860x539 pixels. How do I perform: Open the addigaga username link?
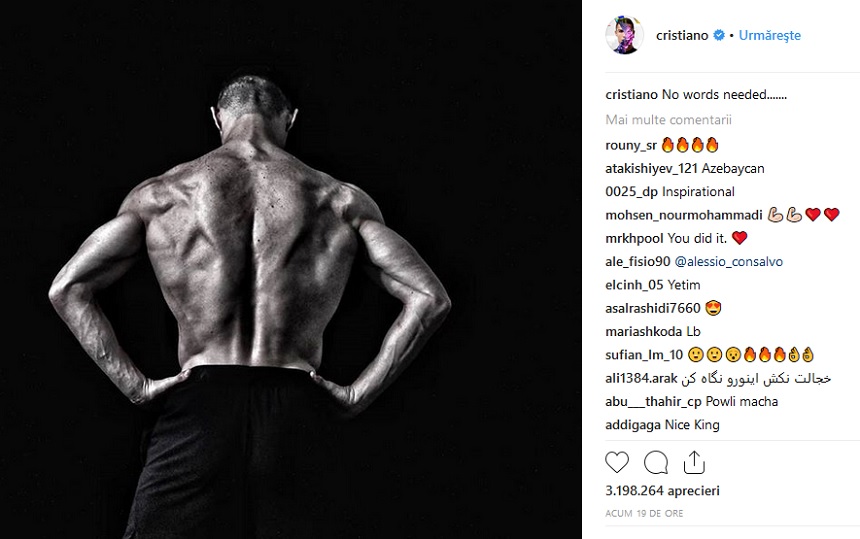(633, 425)
